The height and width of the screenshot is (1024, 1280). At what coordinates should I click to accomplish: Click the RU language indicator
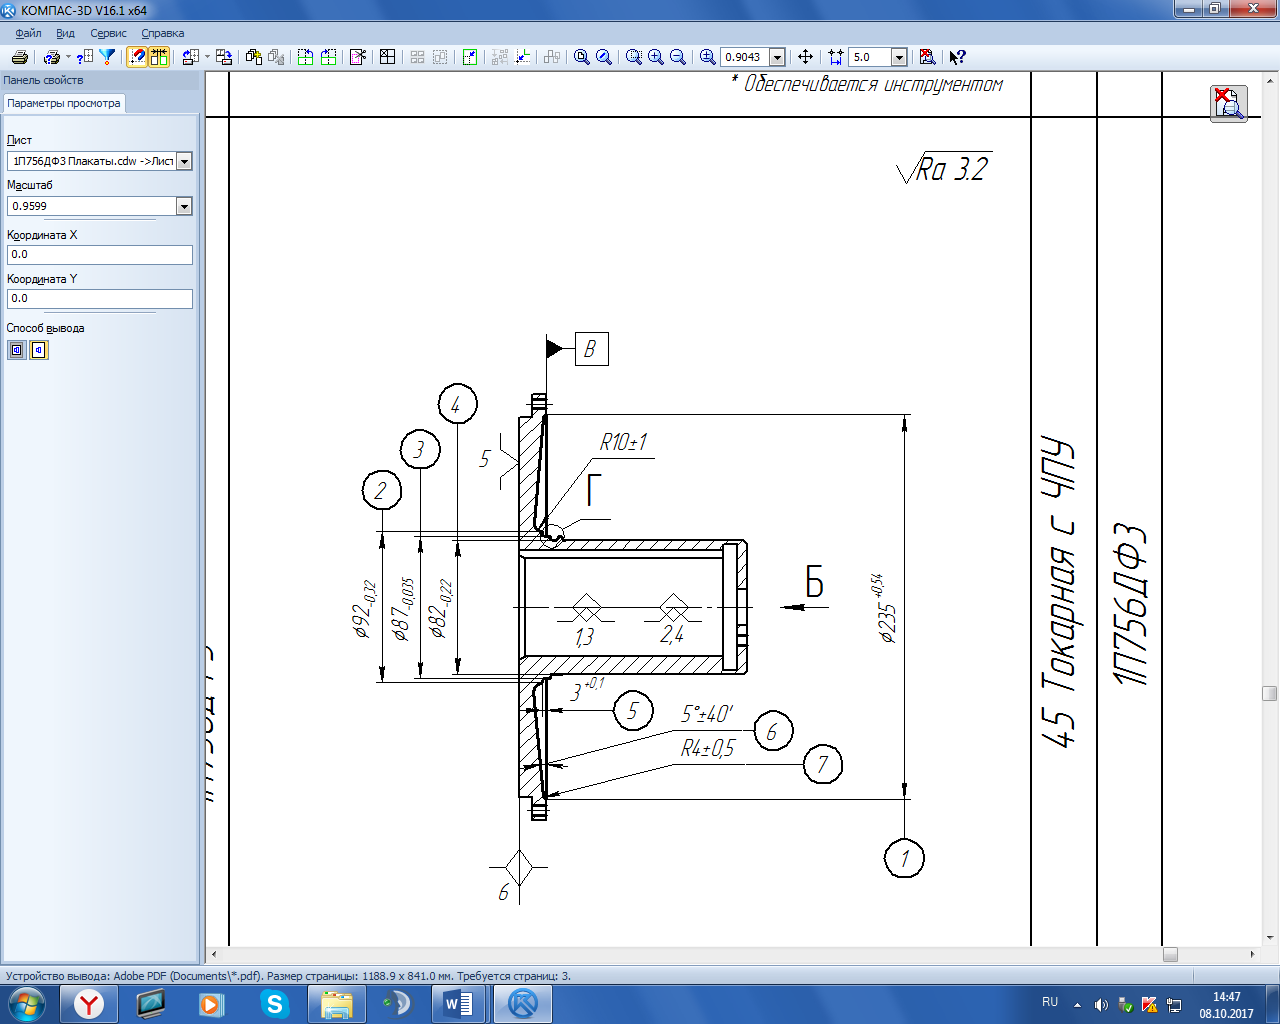tap(1050, 1002)
